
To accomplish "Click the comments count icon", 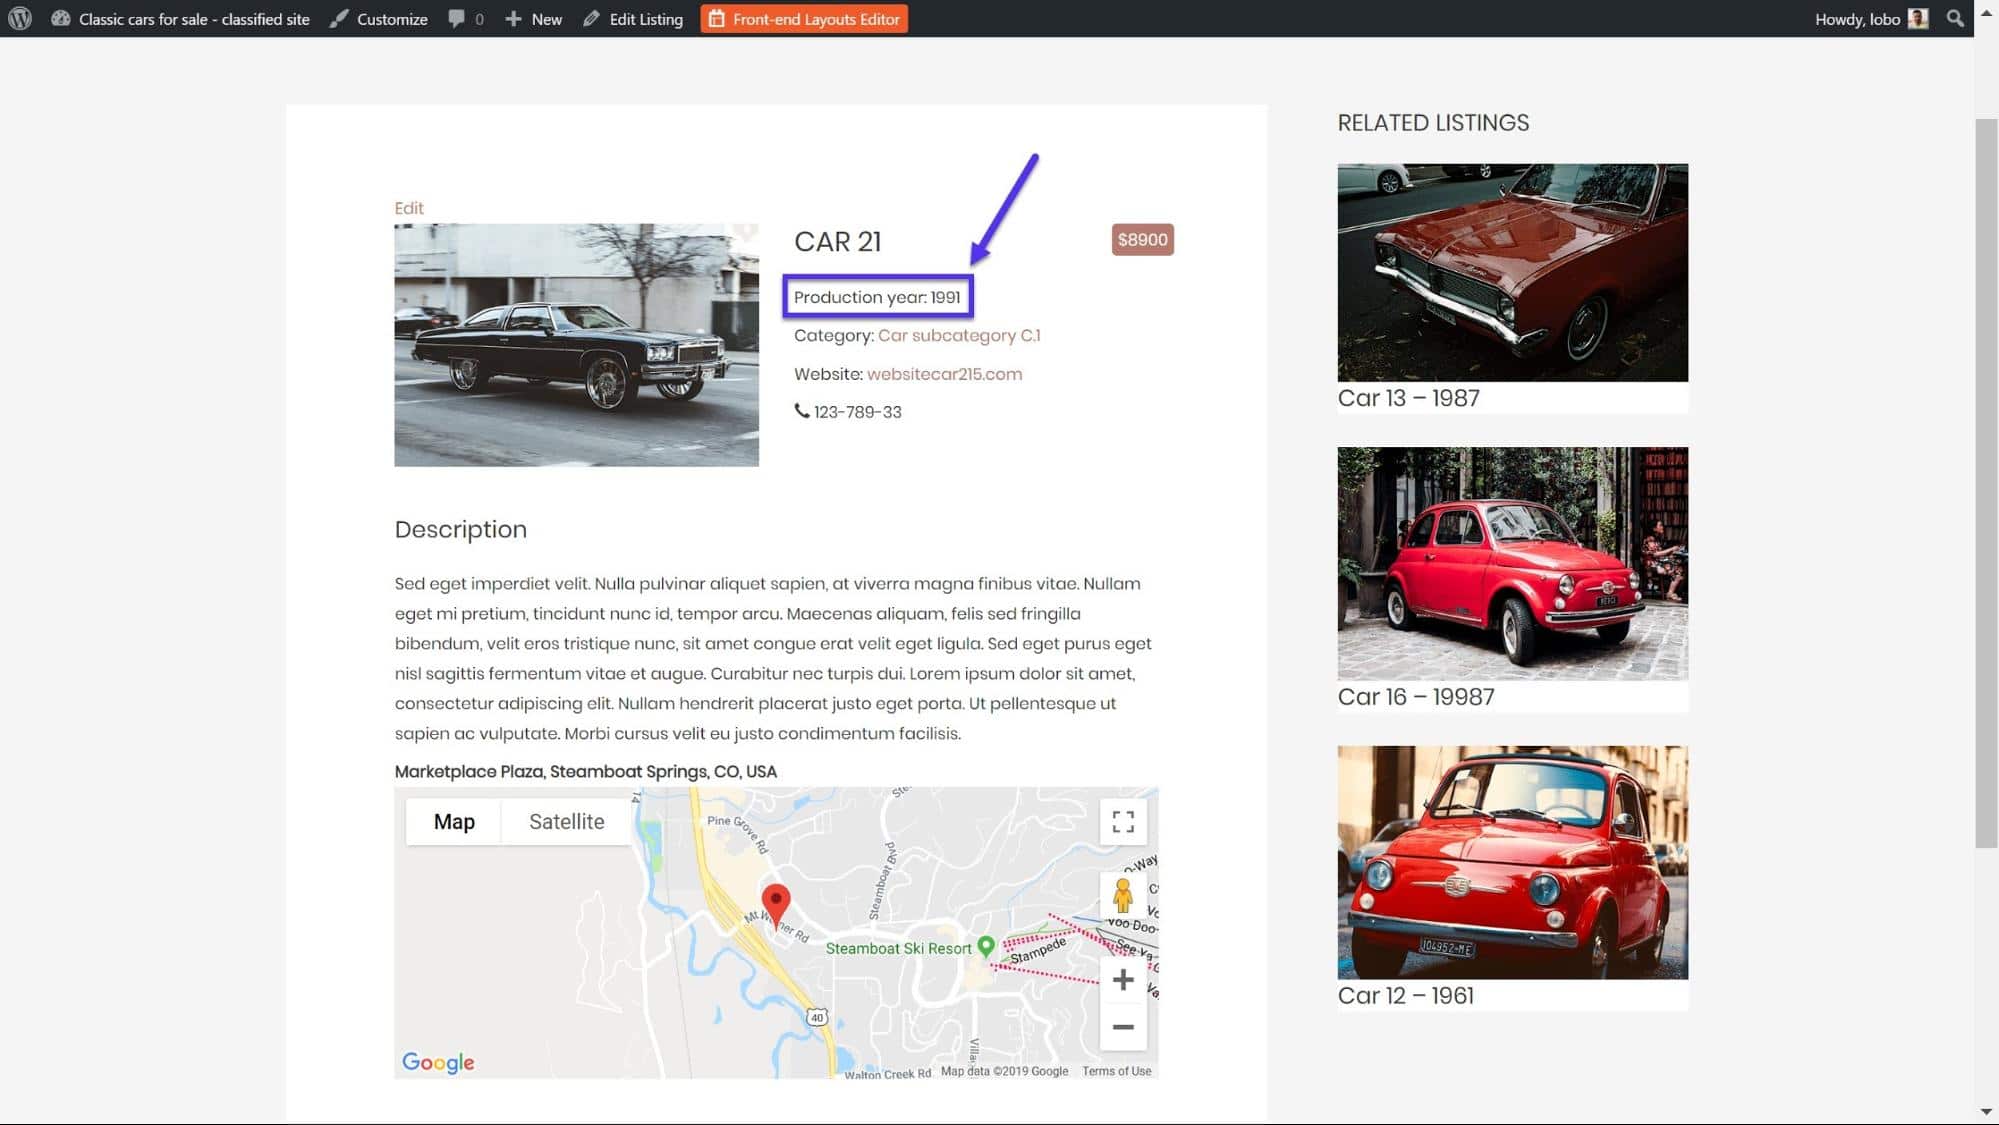I will pos(467,18).
